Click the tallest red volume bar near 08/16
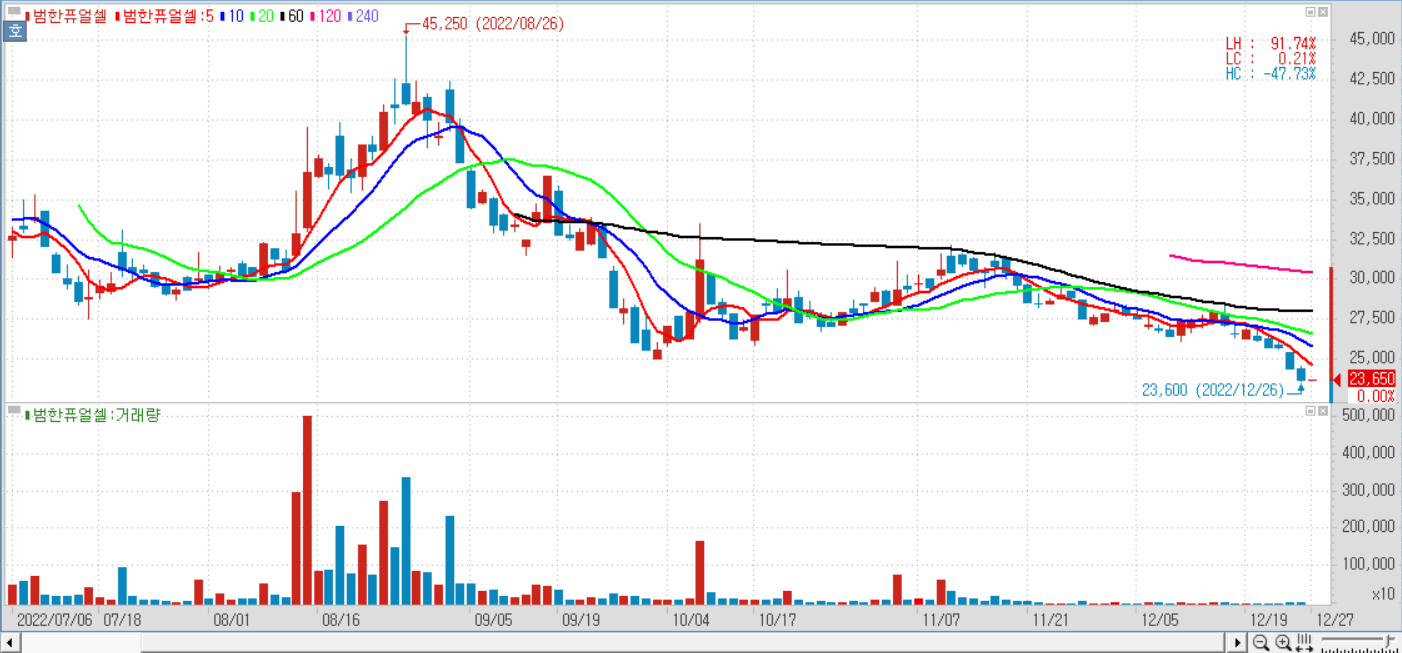Image resolution: width=1402 pixels, height=653 pixels. pyautogui.click(x=307, y=510)
